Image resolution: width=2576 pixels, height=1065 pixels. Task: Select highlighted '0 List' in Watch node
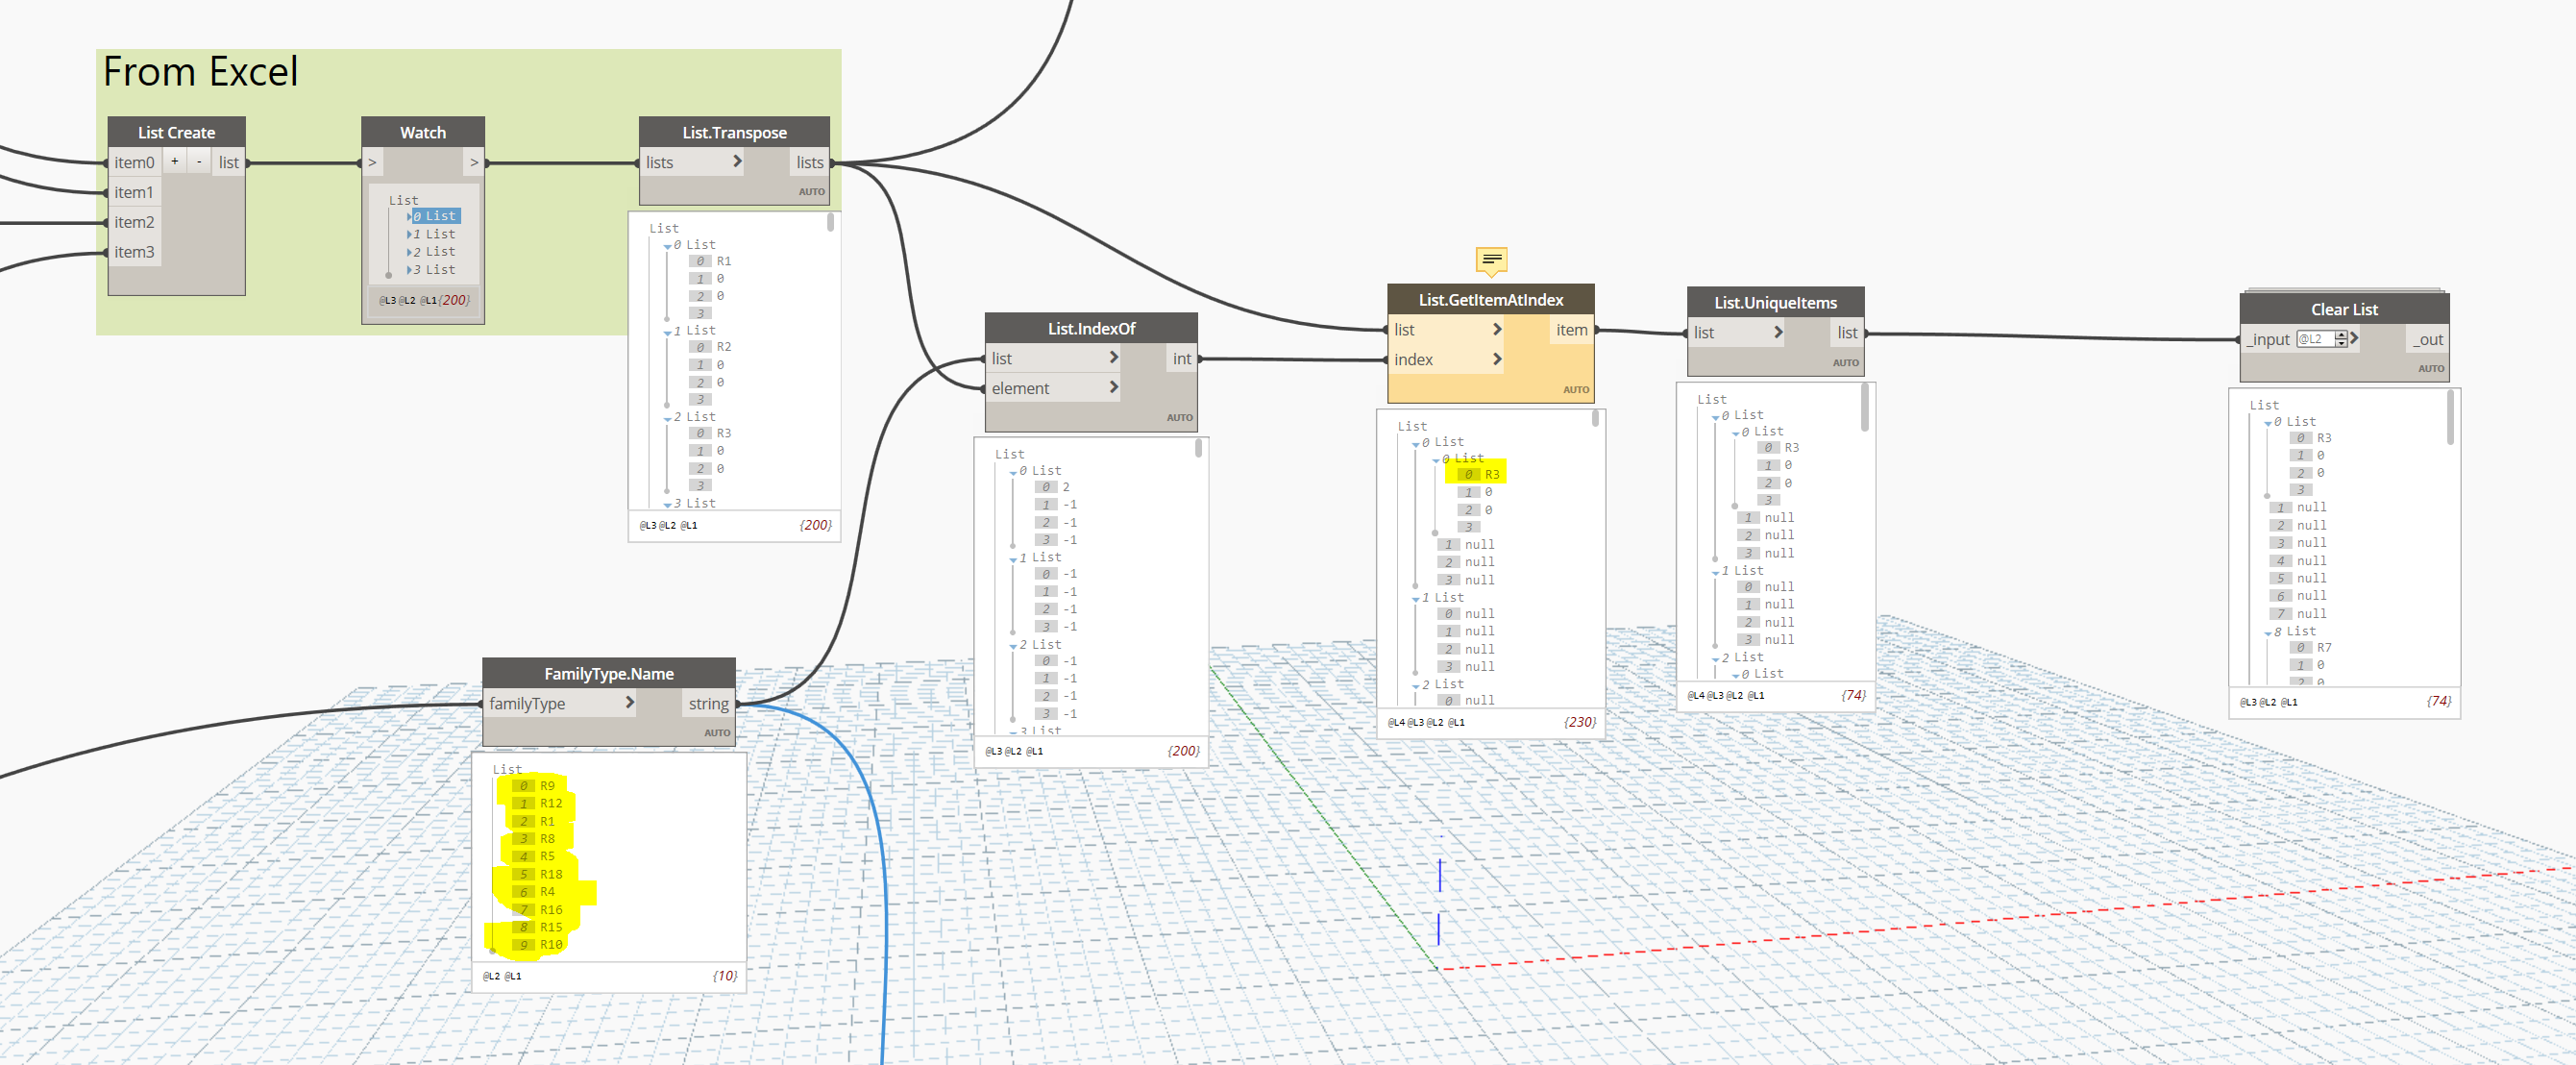coord(435,216)
